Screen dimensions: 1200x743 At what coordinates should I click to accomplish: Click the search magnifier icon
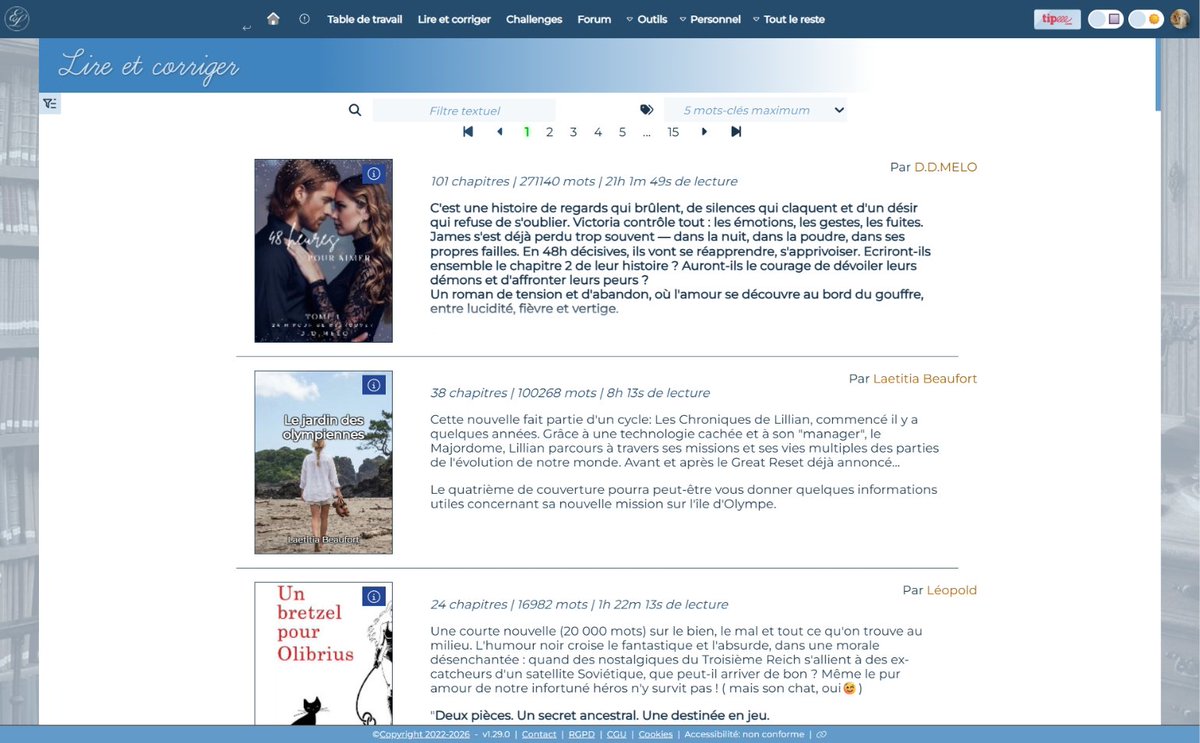pyautogui.click(x=355, y=110)
